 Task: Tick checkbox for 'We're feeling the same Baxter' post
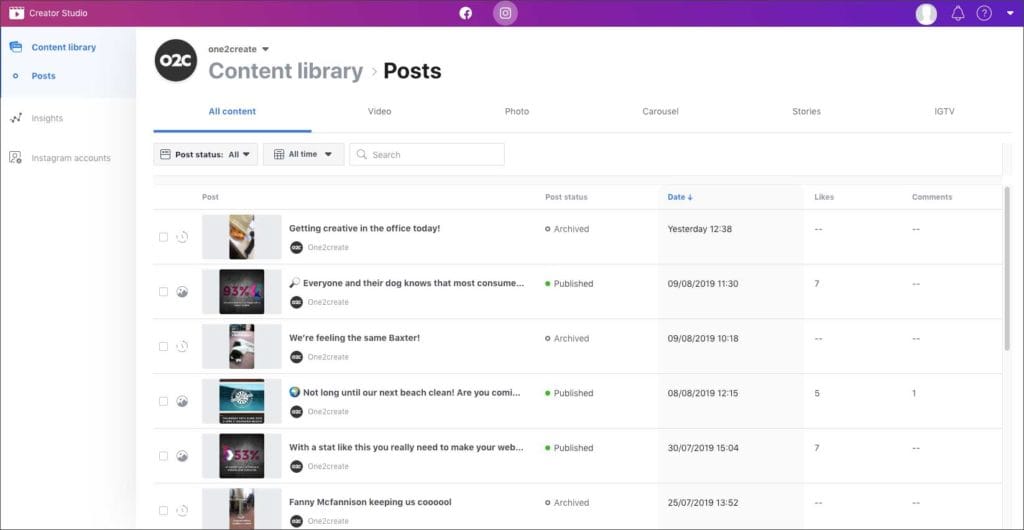[163, 347]
